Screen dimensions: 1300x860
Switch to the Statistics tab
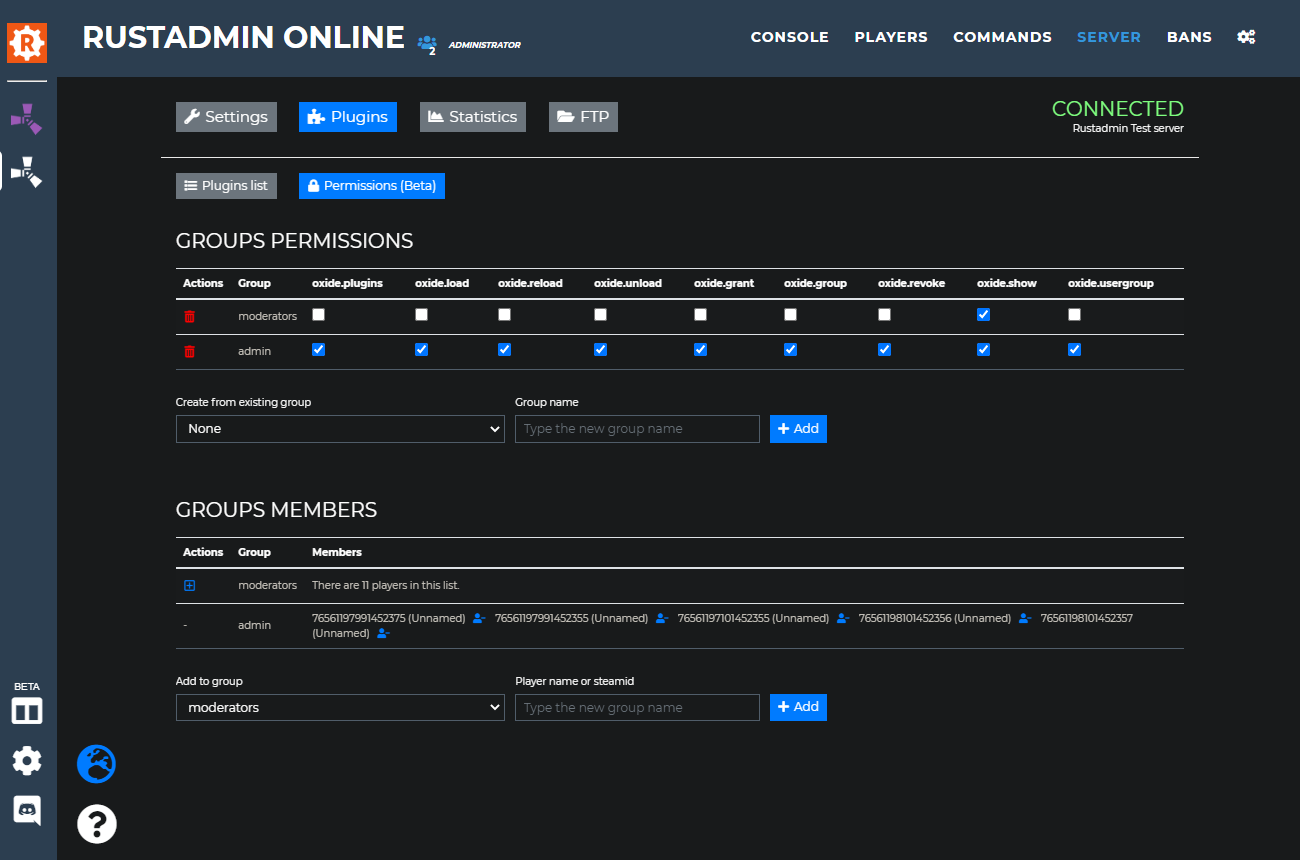pos(473,117)
